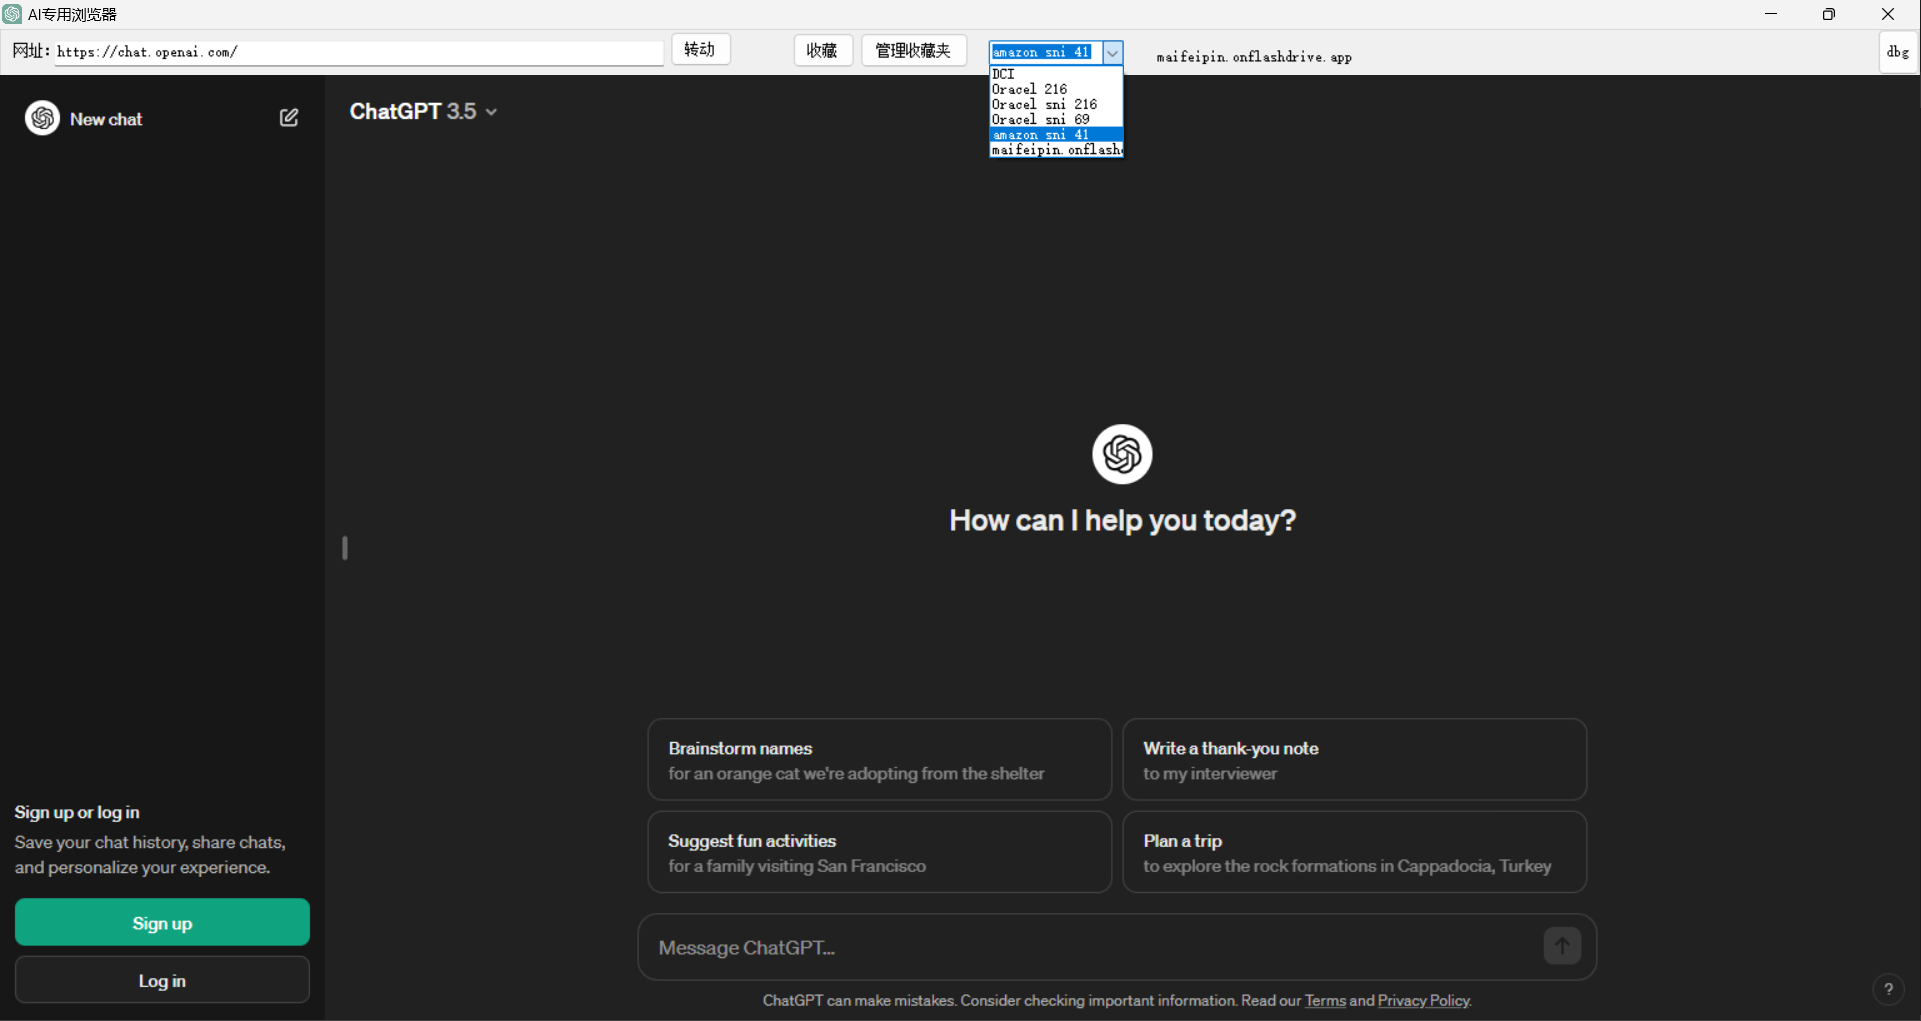Click the Log in button
Image resolution: width=1921 pixels, height=1021 pixels.
click(x=162, y=980)
